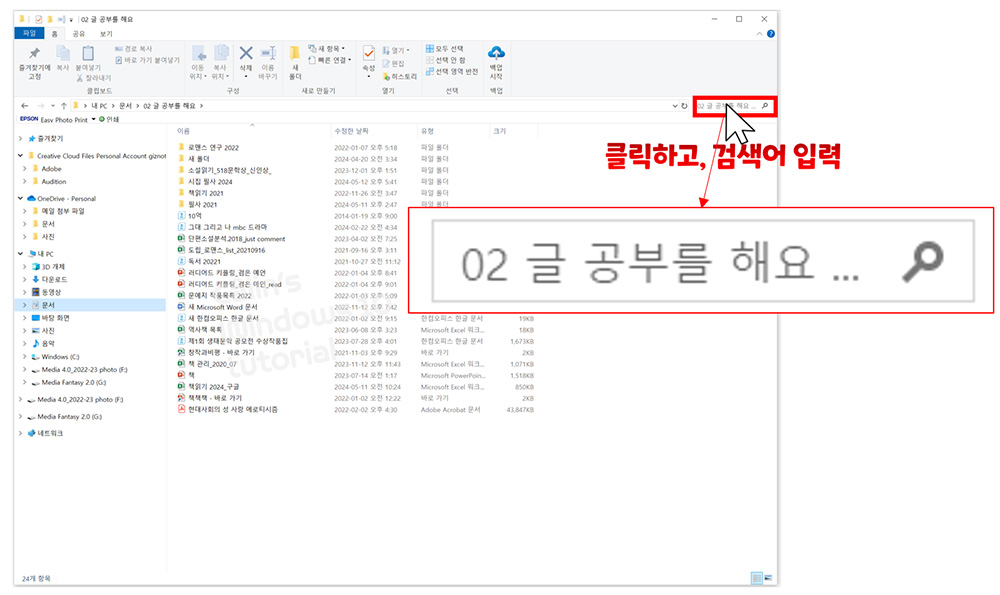Collapse the OneDrive - Personal tree node
This screenshot has height=595, width=1000.
[20, 198]
